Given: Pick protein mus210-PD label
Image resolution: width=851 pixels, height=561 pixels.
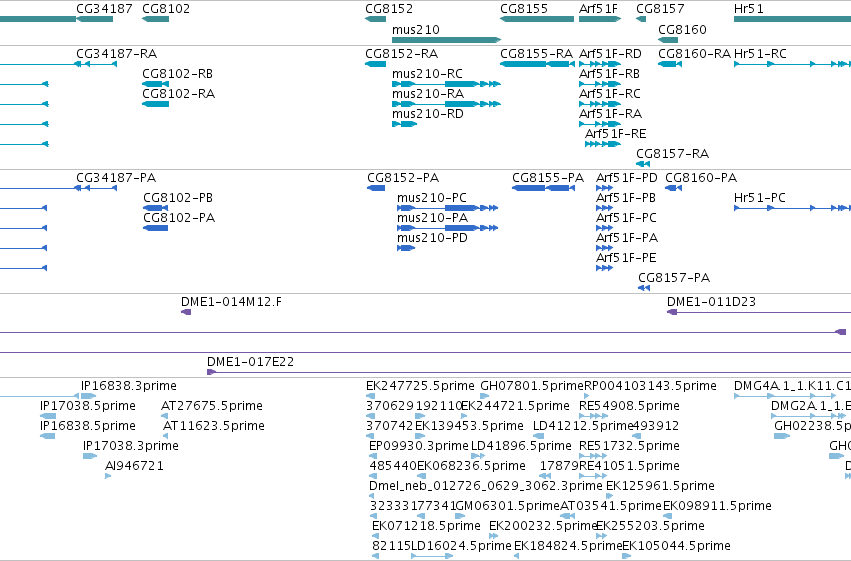Looking at the screenshot, I should (x=432, y=238).
